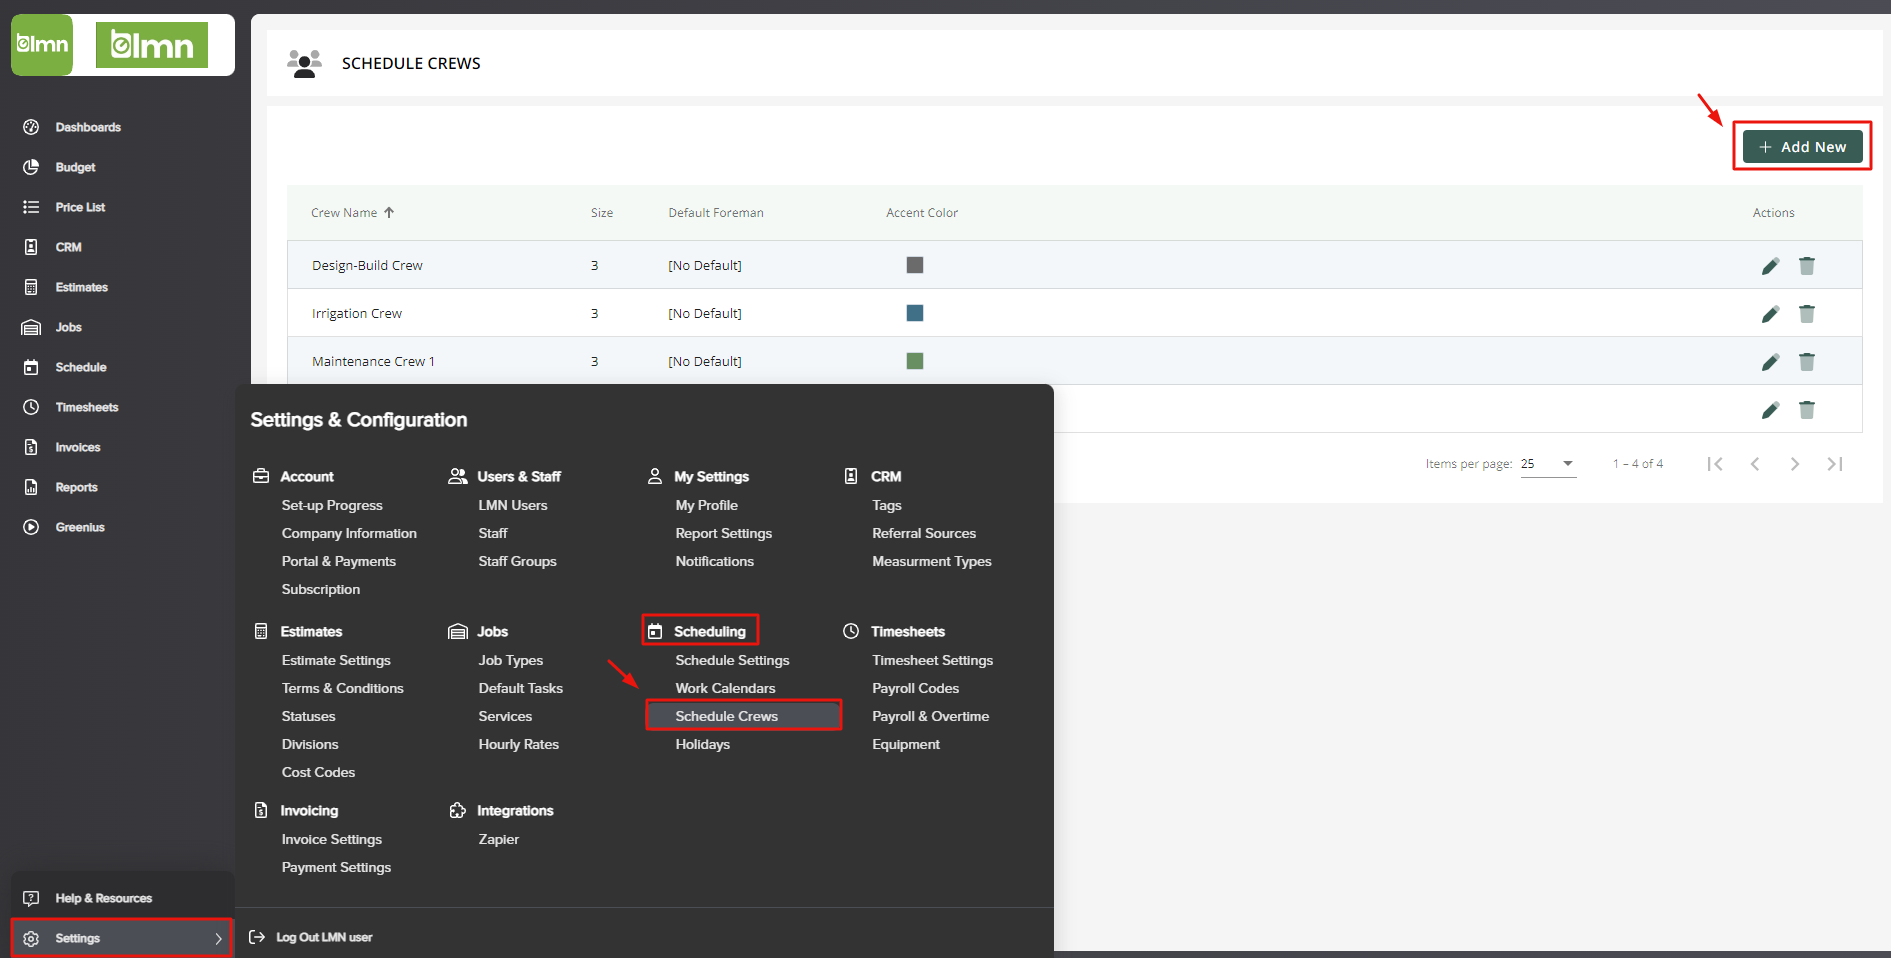Open Terms & Conditions link

tap(342, 688)
